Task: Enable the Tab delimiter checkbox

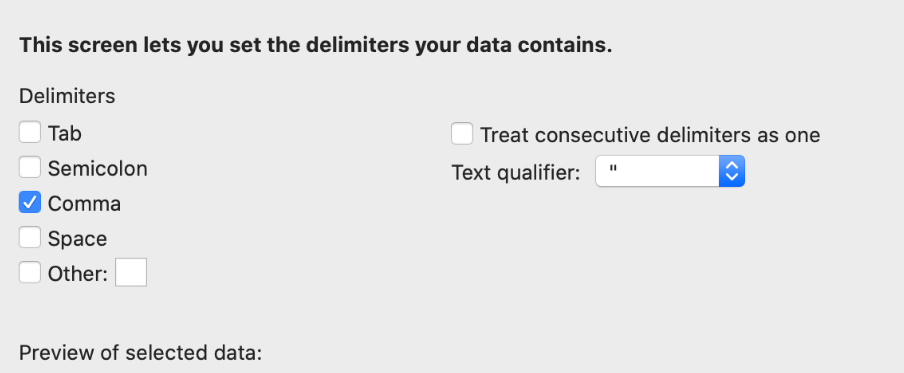Action: [x=30, y=132]
